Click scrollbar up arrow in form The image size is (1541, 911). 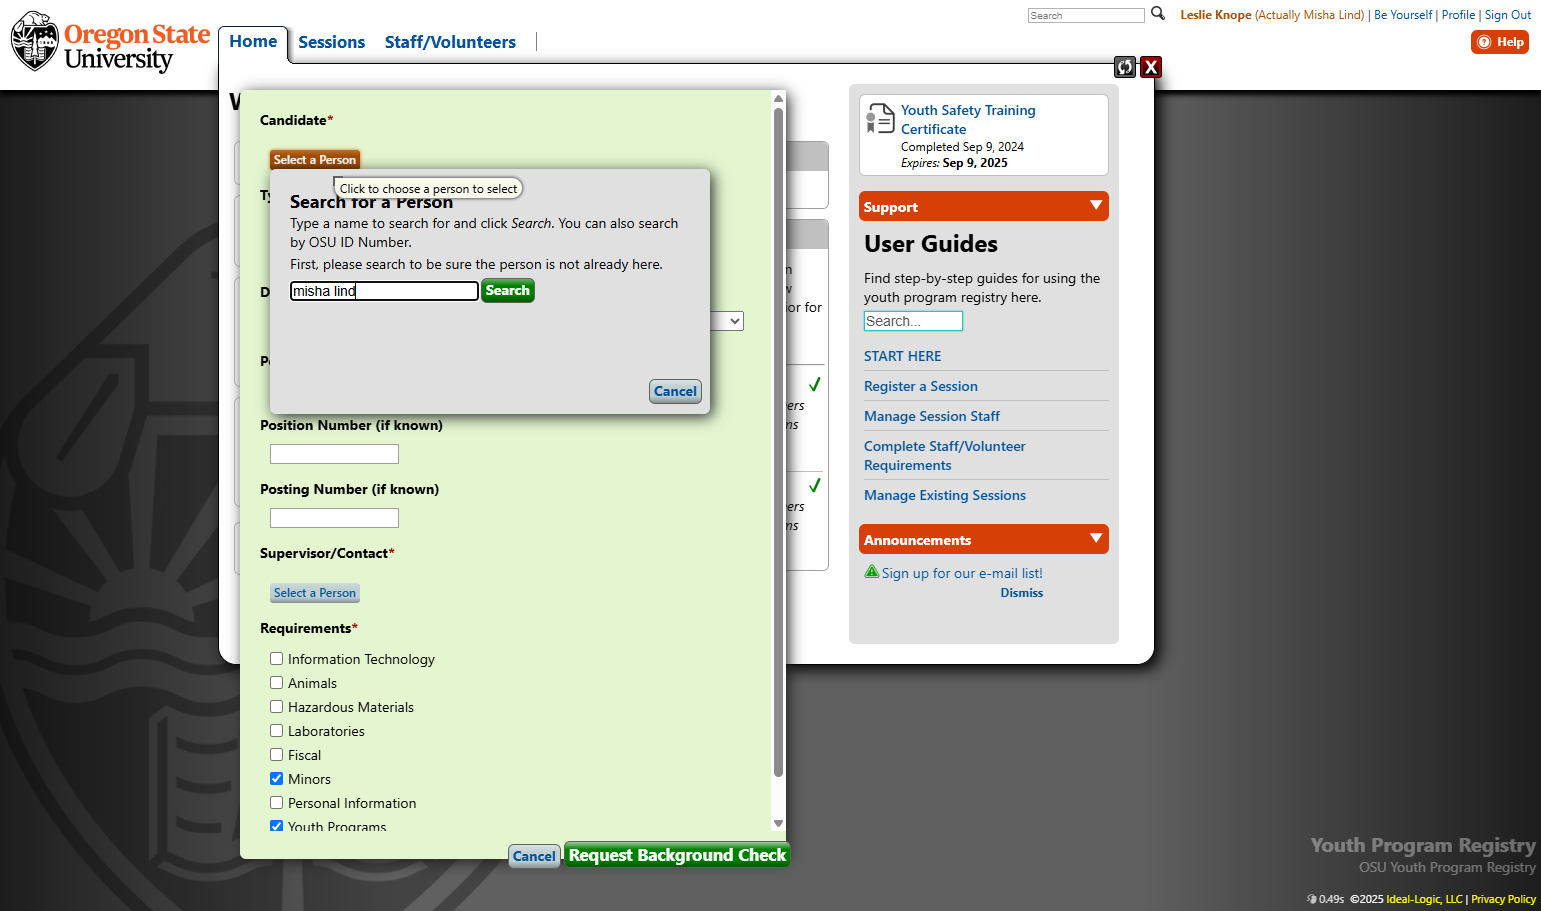point(778,99)
